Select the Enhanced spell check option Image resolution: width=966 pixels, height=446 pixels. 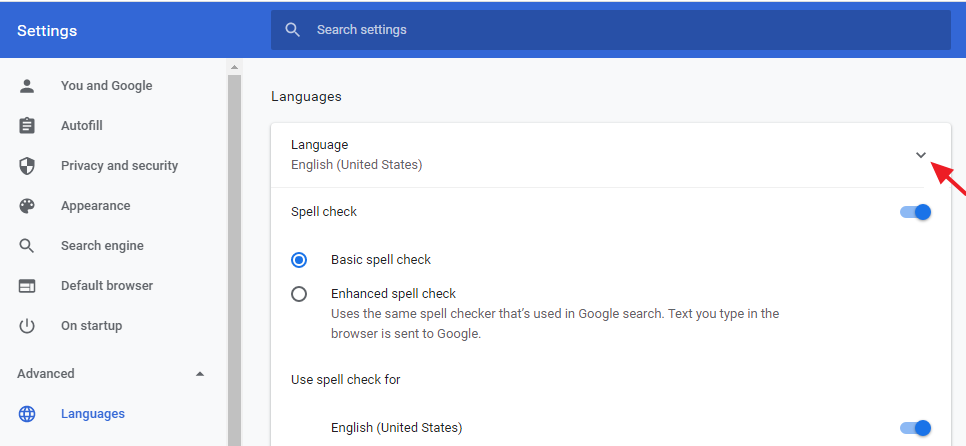point(299,294)
